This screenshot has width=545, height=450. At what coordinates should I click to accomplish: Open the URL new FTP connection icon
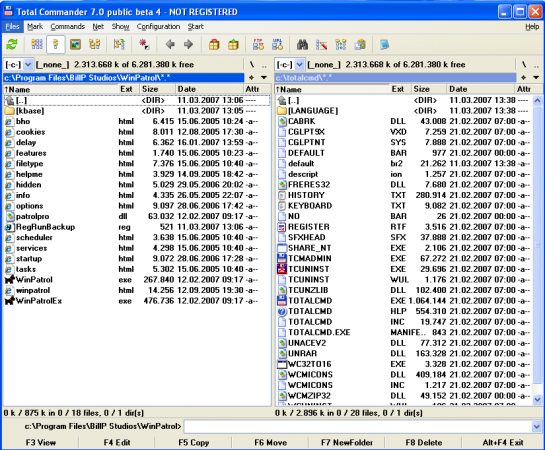point(277,44)
